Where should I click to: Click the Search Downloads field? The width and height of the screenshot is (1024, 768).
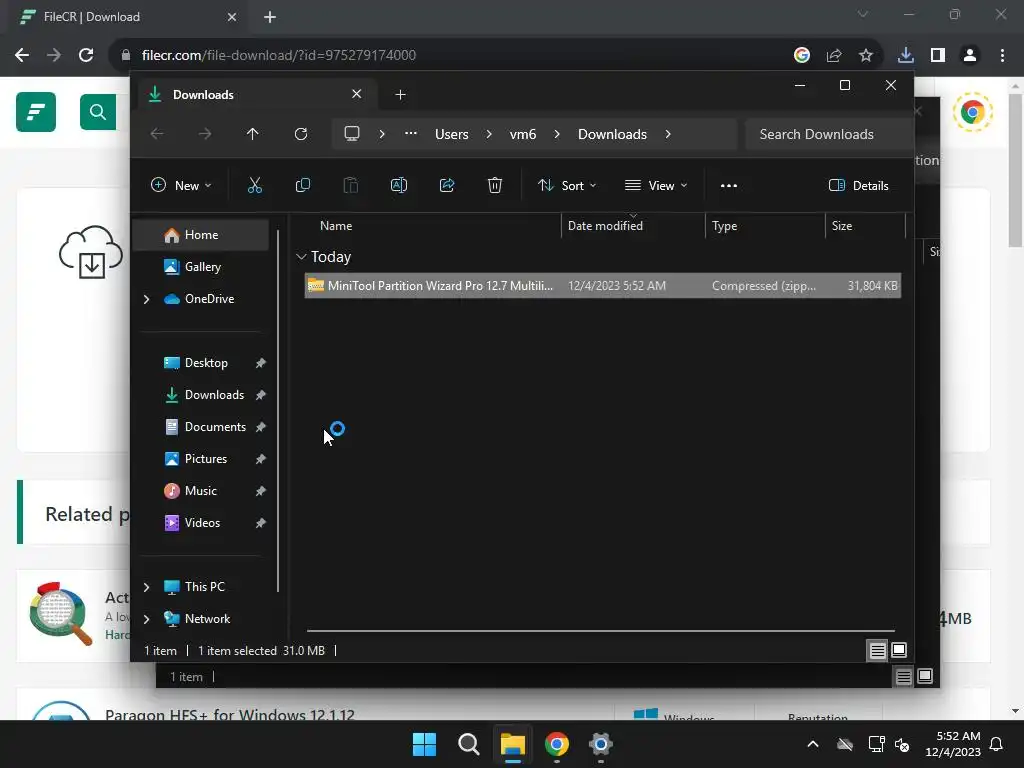[829, 134]
